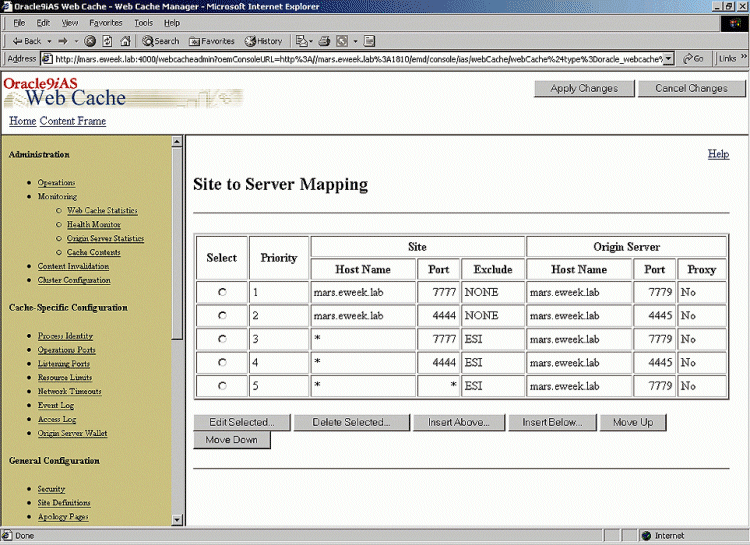Image resolution: width=750 pixels, height=545 pixels.
Task: Open the browser Home icon
Action: pyautogui.click(x=125, y=41)
